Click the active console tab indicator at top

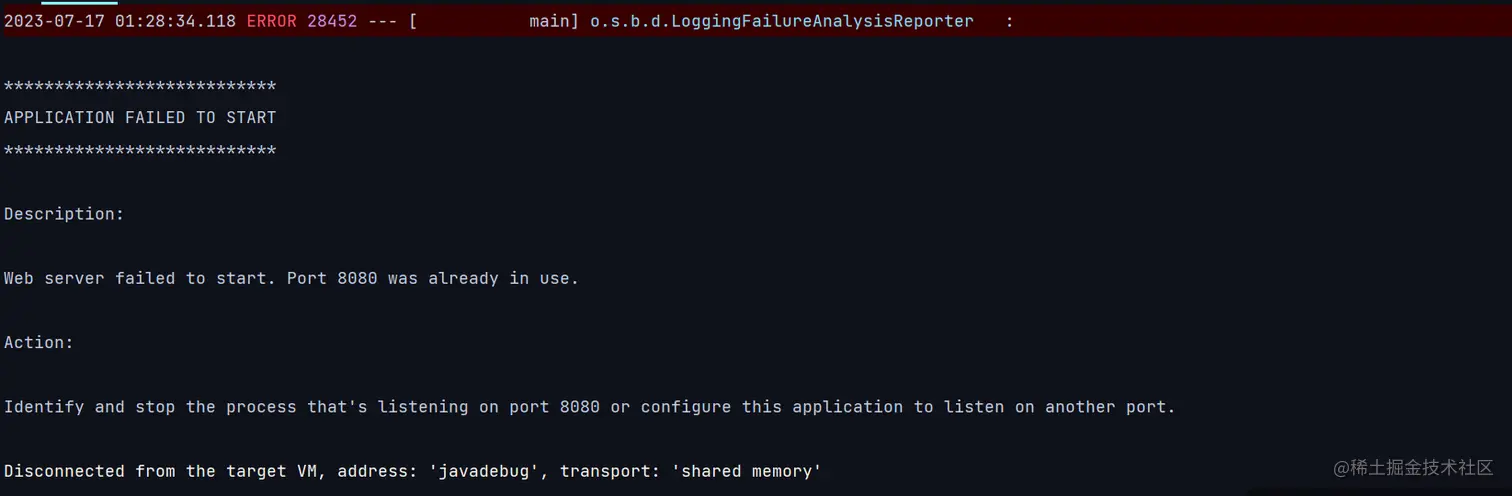79,2
